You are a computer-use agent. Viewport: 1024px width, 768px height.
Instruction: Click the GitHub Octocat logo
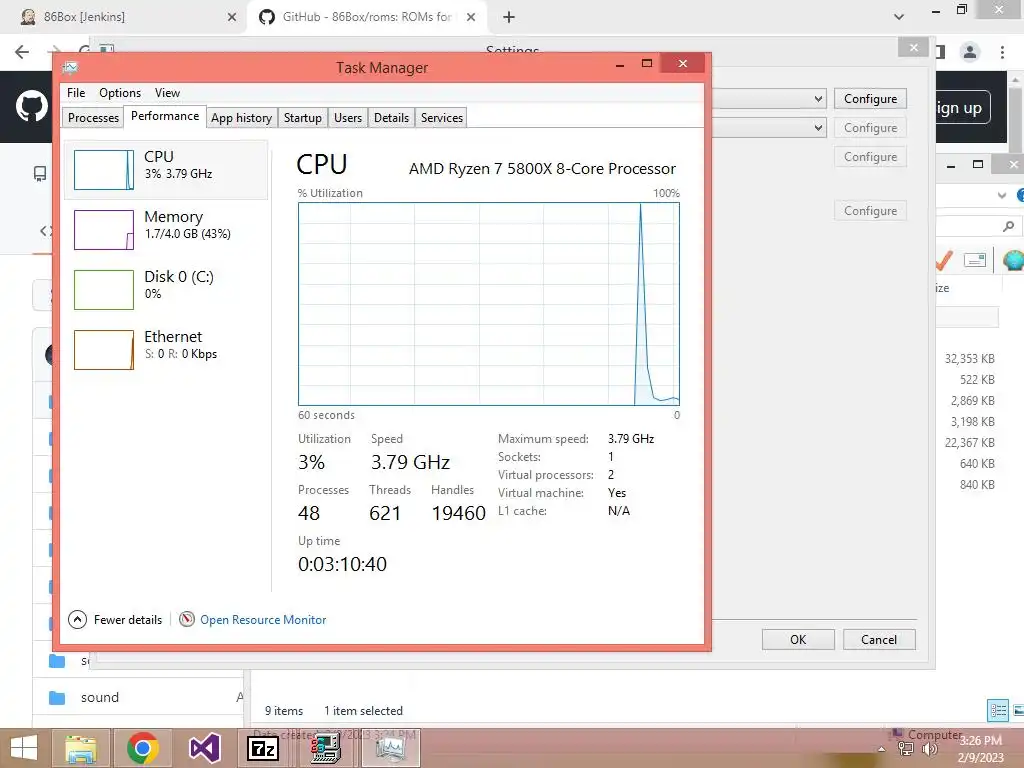coord(31,106)
